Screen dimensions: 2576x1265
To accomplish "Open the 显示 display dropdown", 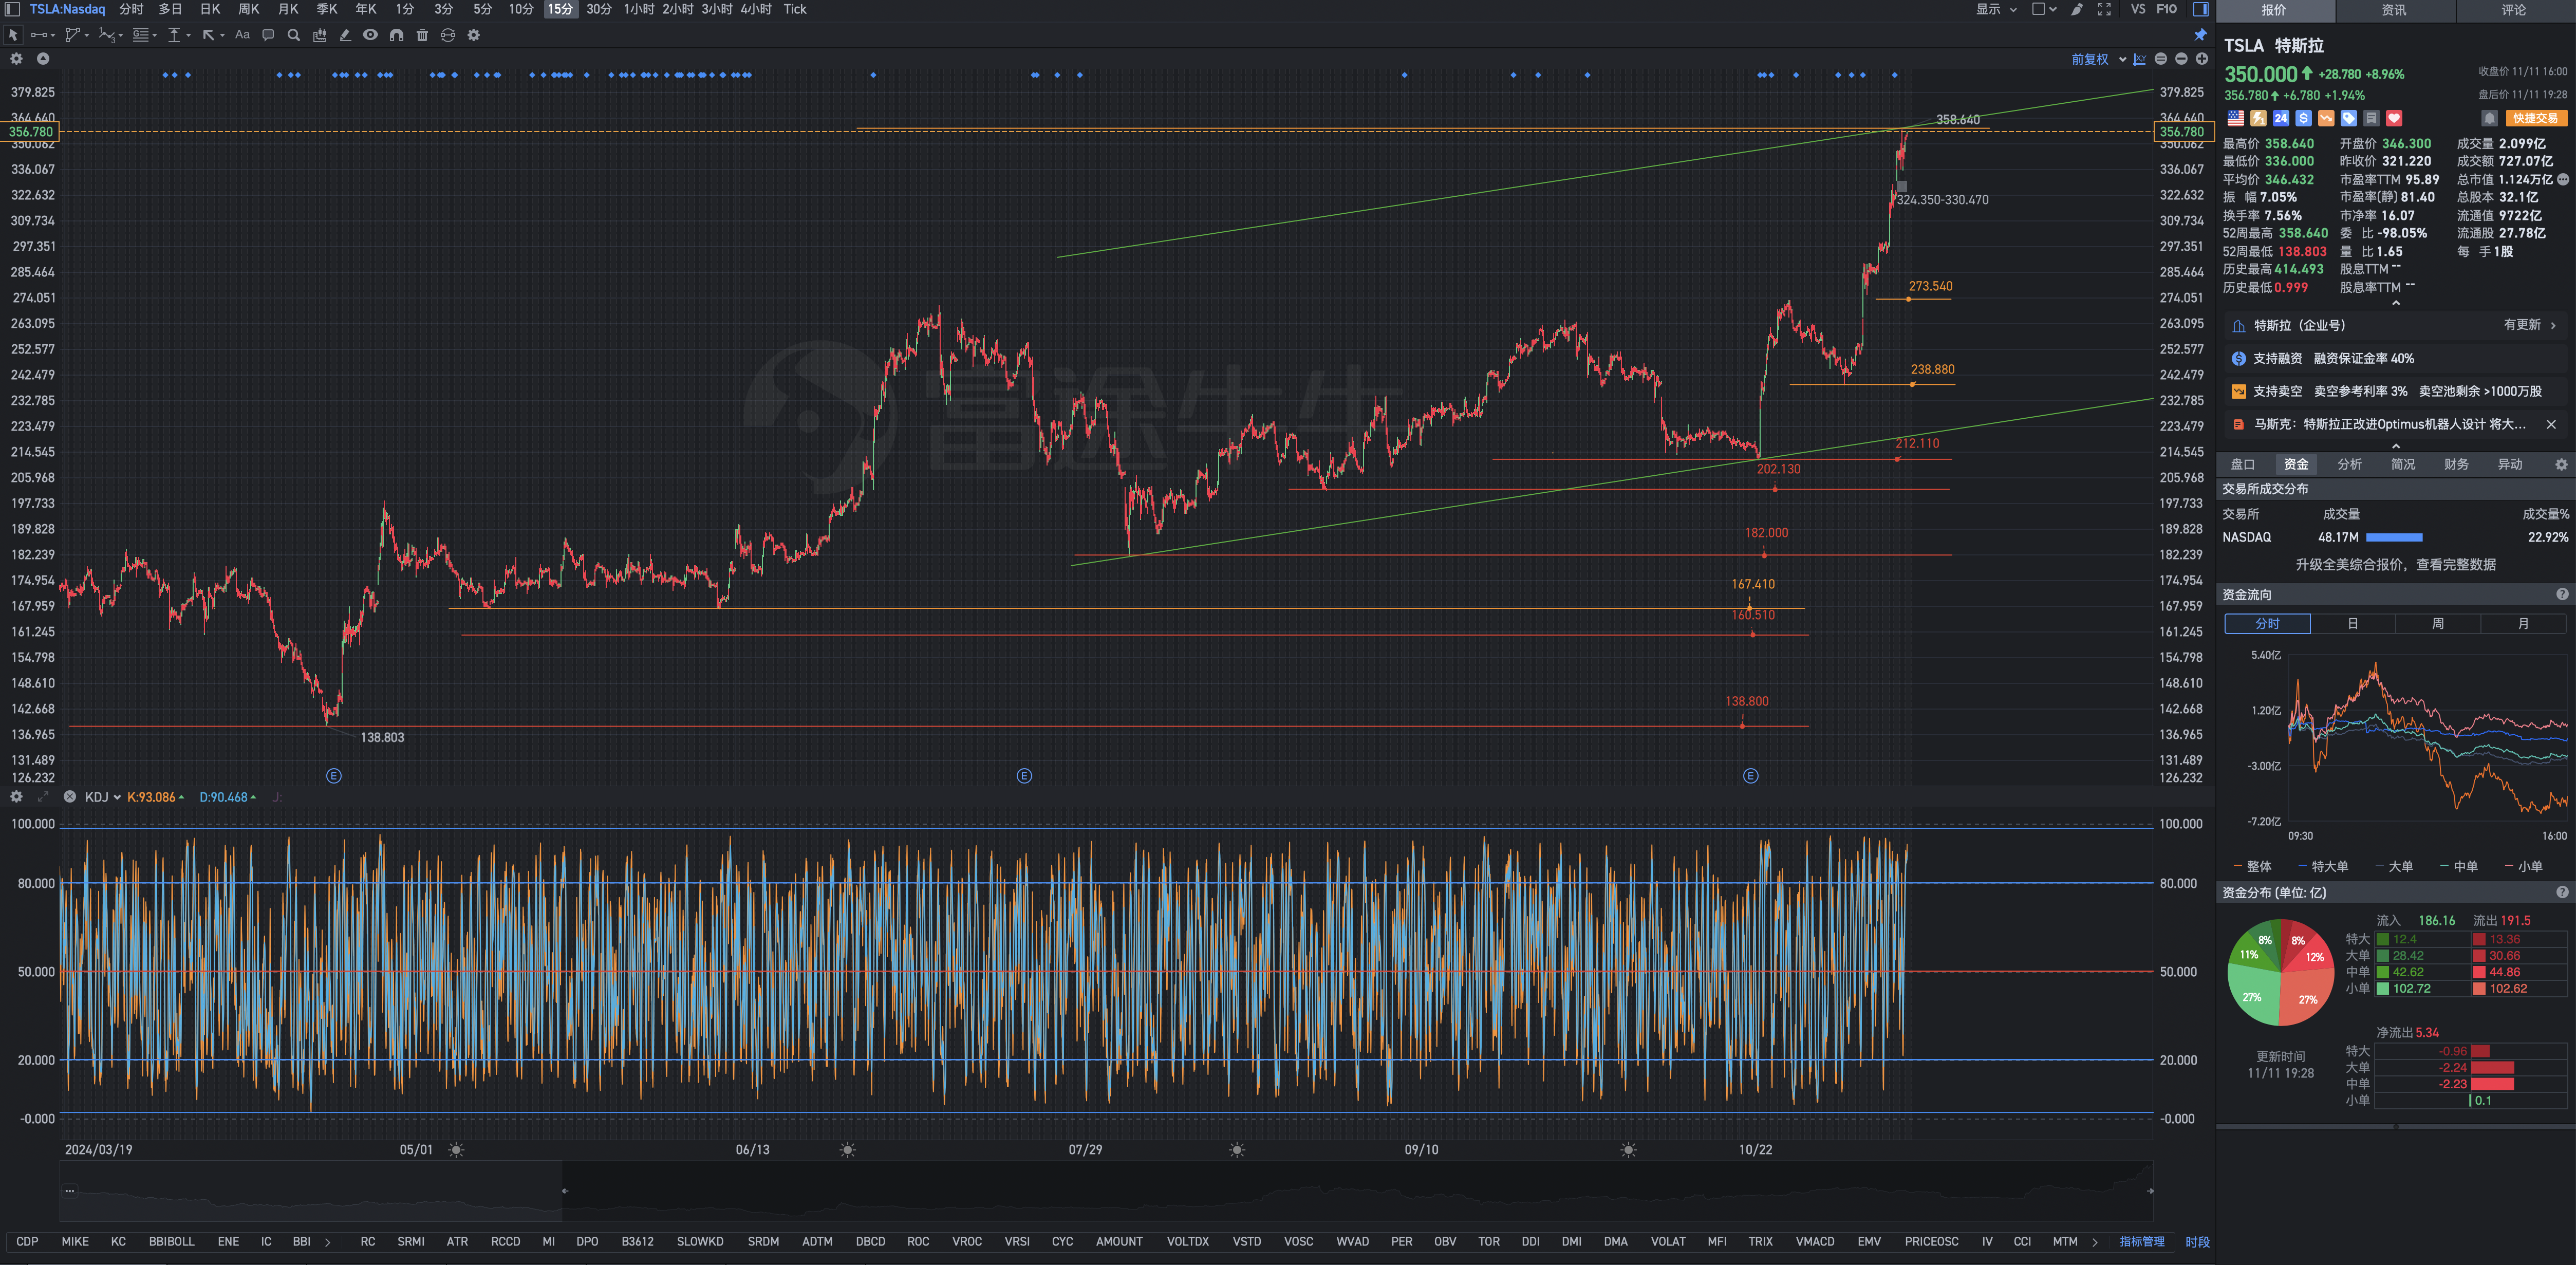I will pos(1996,9).
